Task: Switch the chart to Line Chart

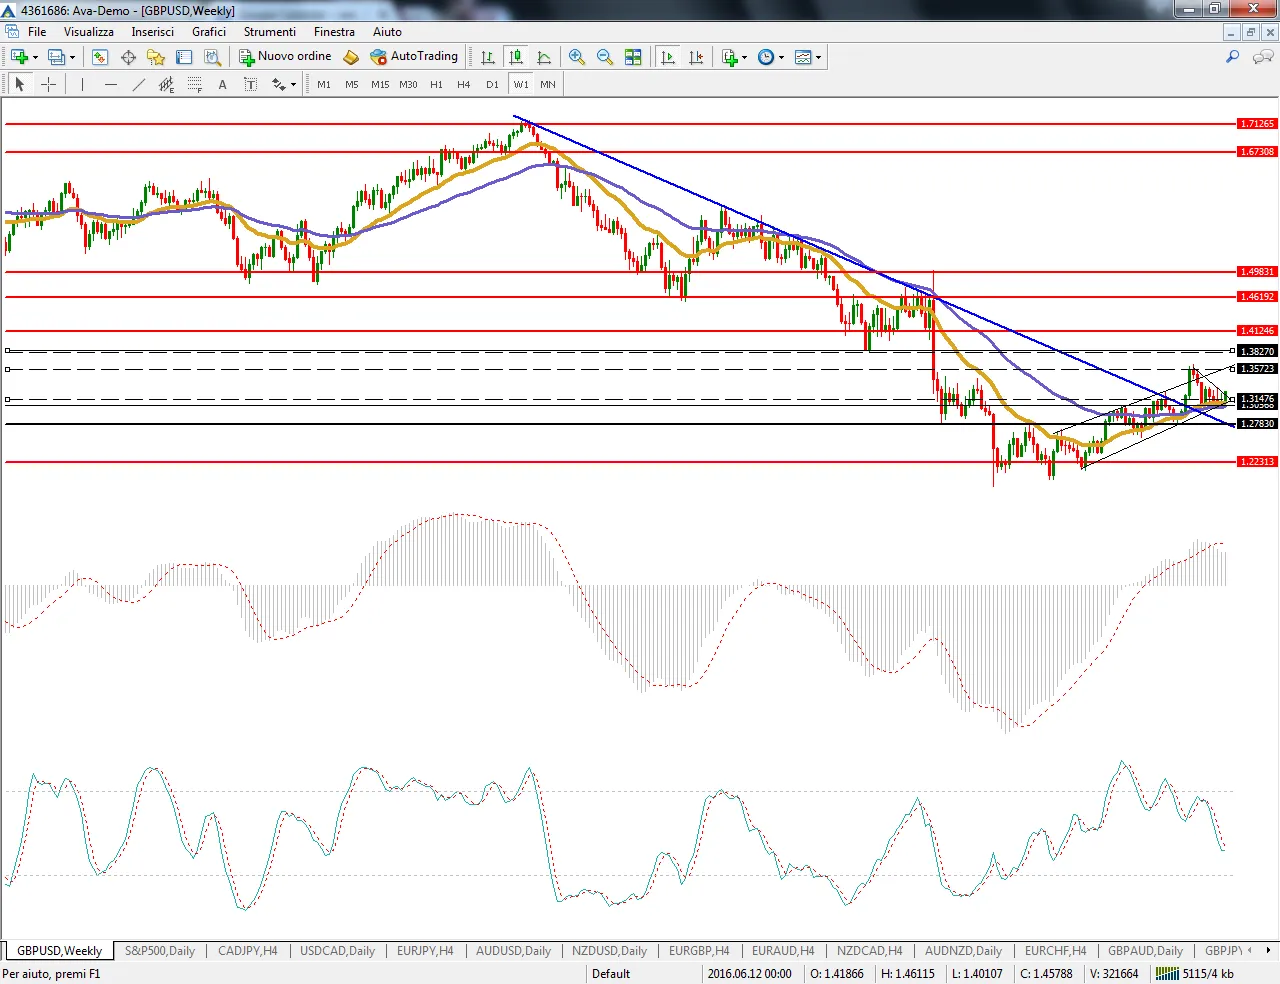Action: click(x=544, y=57)
